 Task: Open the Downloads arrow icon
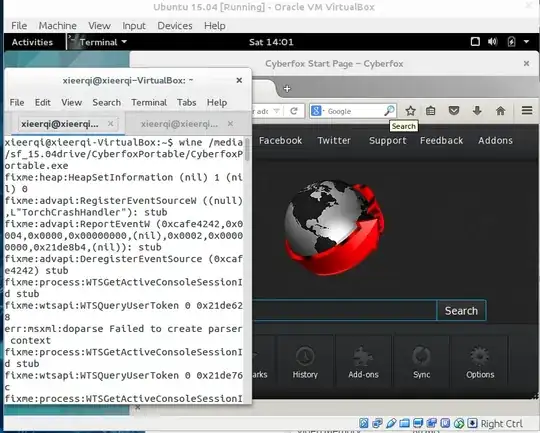(477, 111)
